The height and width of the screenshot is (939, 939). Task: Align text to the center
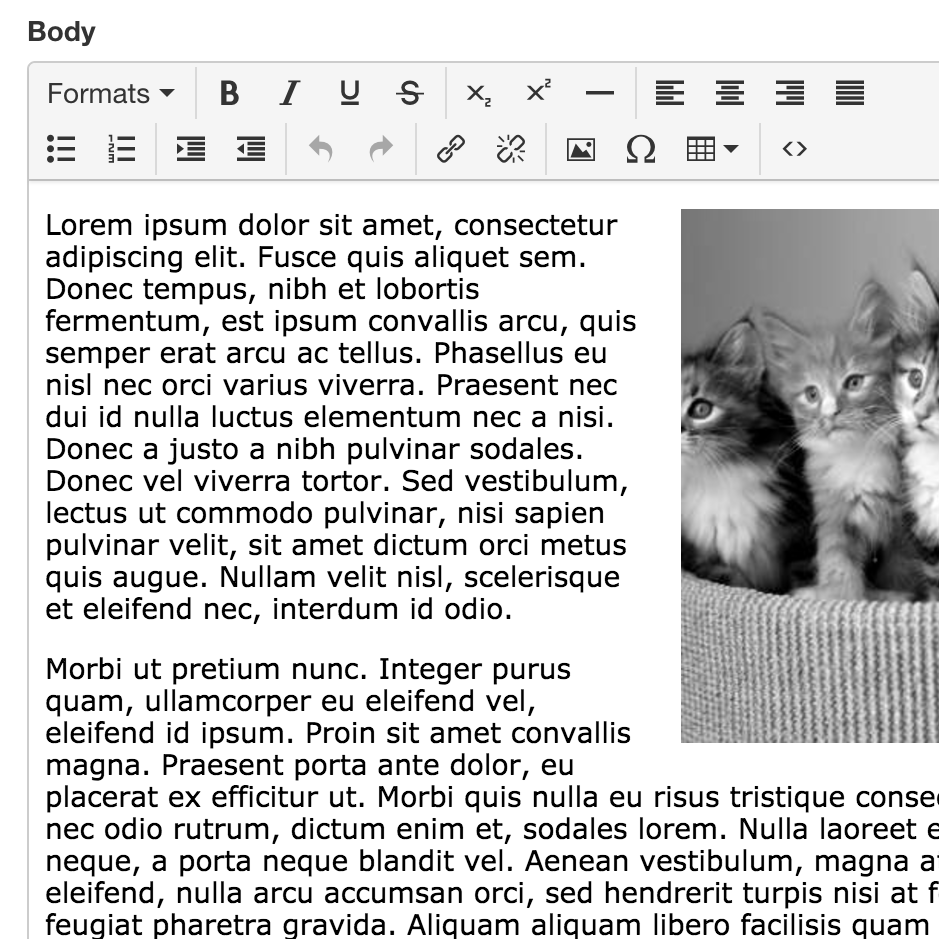point(730,93)
